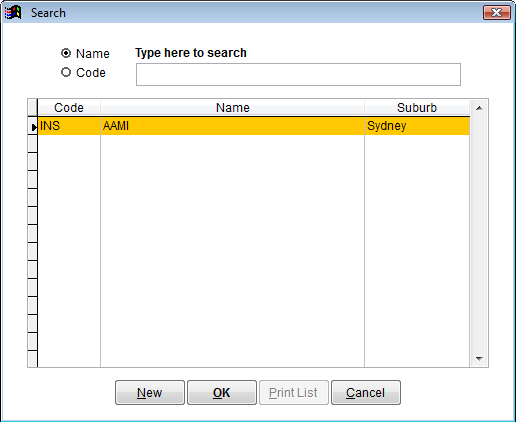
Task: Select the AAMI name cell
Action: coord(232,126)
